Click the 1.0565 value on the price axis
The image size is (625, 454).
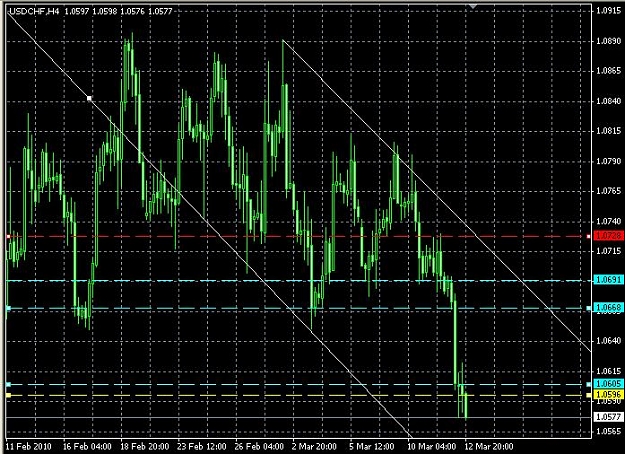coord(608,431)
